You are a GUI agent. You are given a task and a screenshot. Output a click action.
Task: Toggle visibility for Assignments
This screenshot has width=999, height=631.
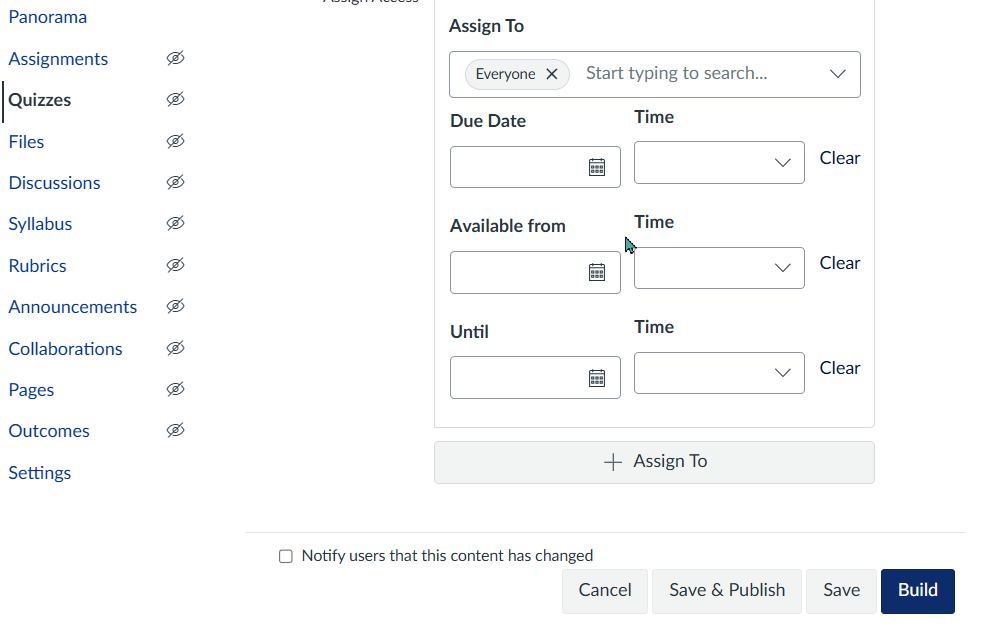pyautogui.click(x=175, y=58)
